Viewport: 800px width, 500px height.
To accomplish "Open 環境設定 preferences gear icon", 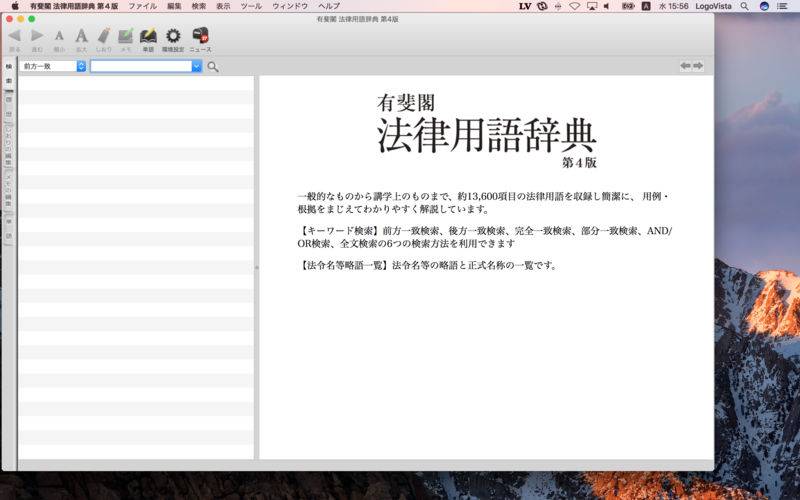I will coord(173,36).
